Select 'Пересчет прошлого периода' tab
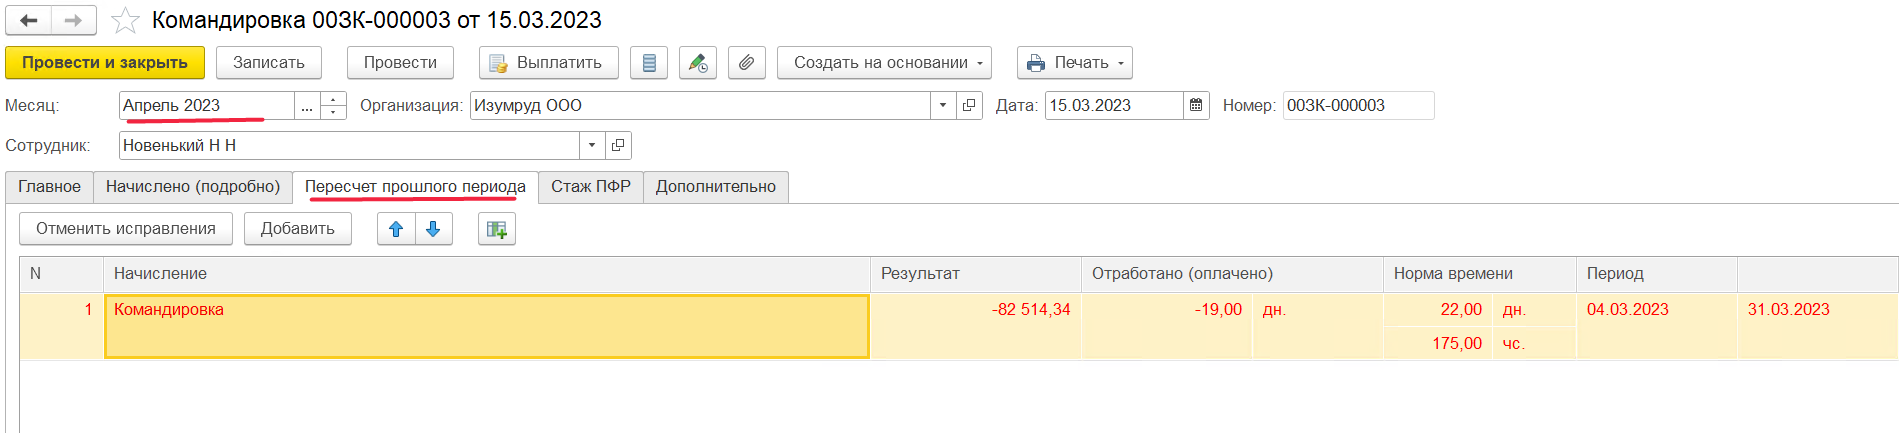The width and height of the screenshot is (1899, 433). coord(415,187)
